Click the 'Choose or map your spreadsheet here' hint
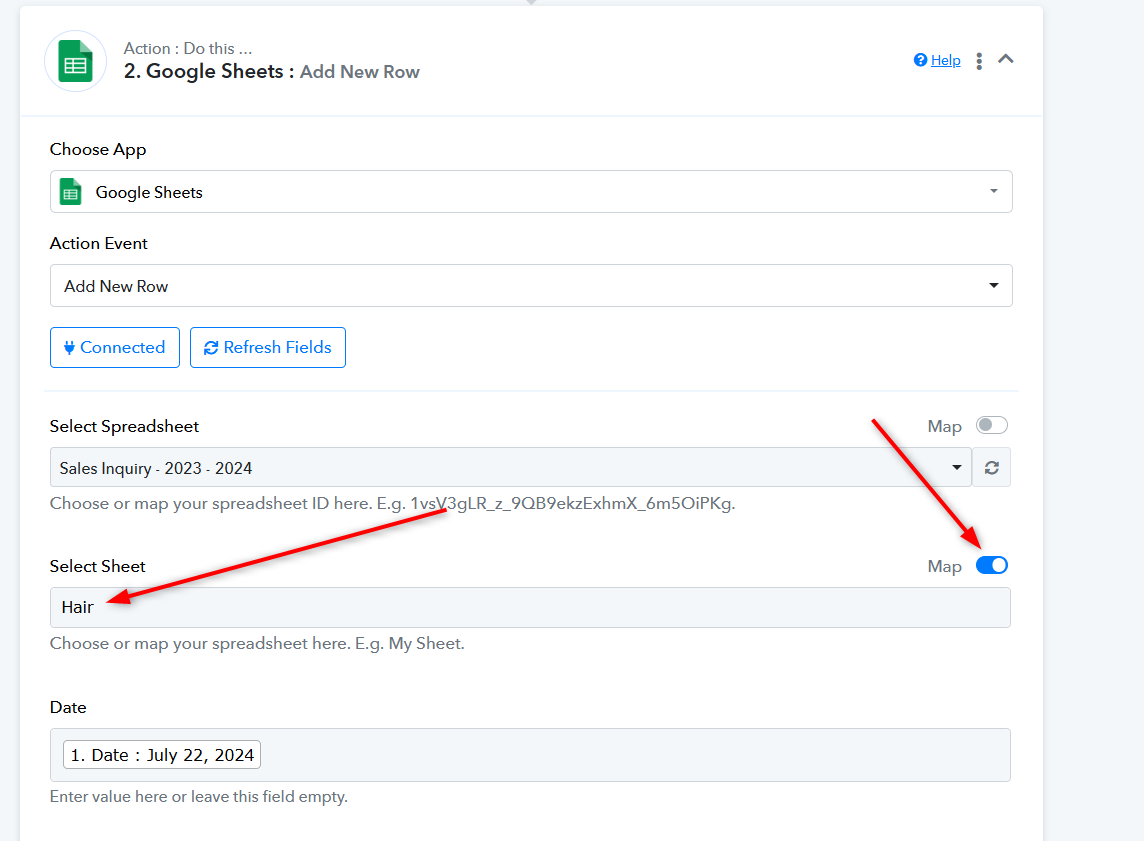Screen dimensions: 1144x841 (257, 644)
